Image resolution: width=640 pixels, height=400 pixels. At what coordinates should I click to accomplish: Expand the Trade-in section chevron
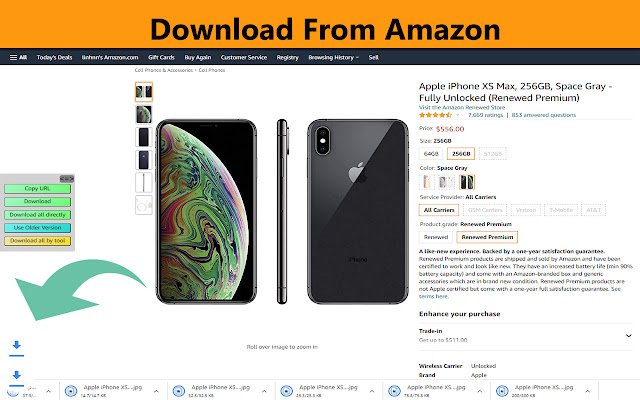click(x=629, y=336)
